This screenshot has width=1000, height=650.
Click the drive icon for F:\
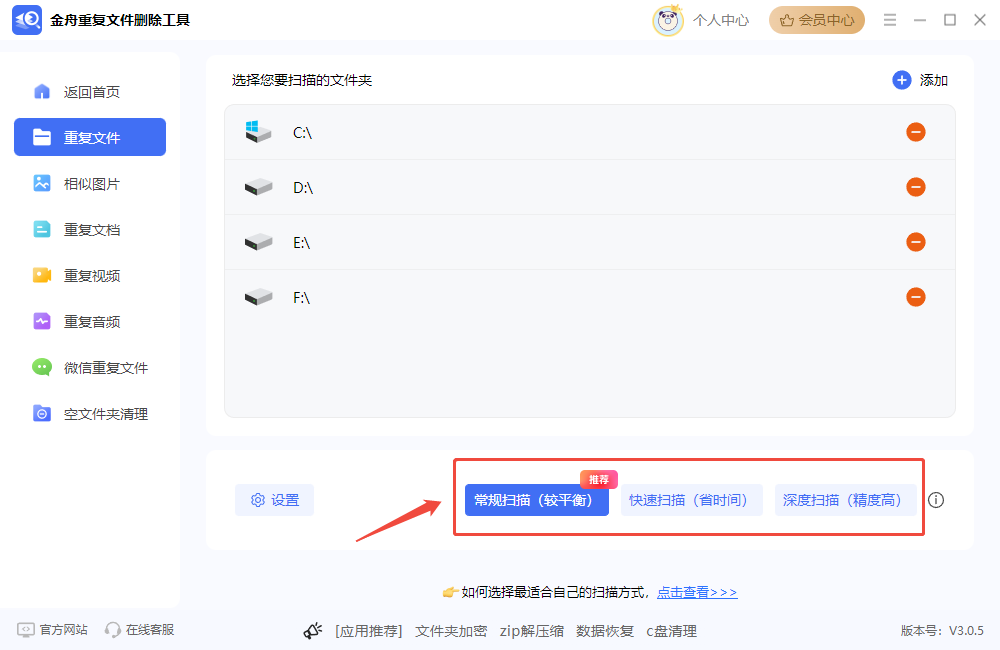click(258, 297)
